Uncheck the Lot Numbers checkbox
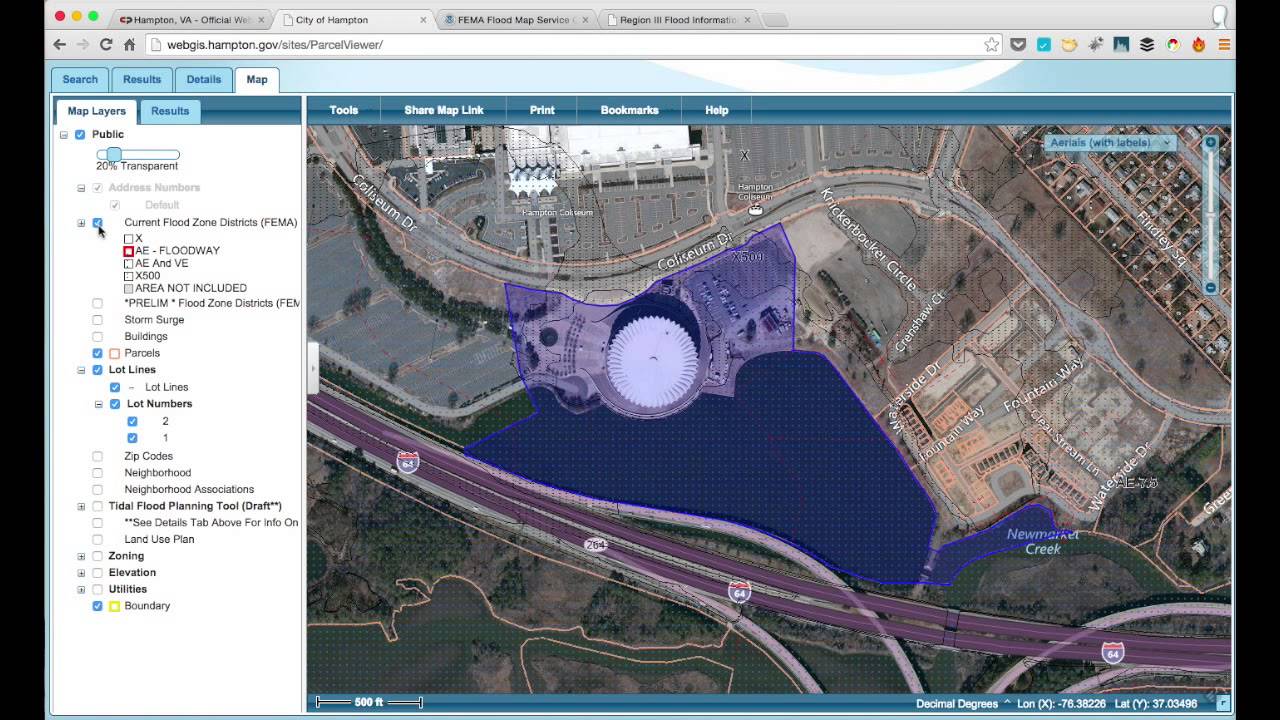The height and width of the screenshot is (720, 1280). pyautogui.click(x=115, y=404)
